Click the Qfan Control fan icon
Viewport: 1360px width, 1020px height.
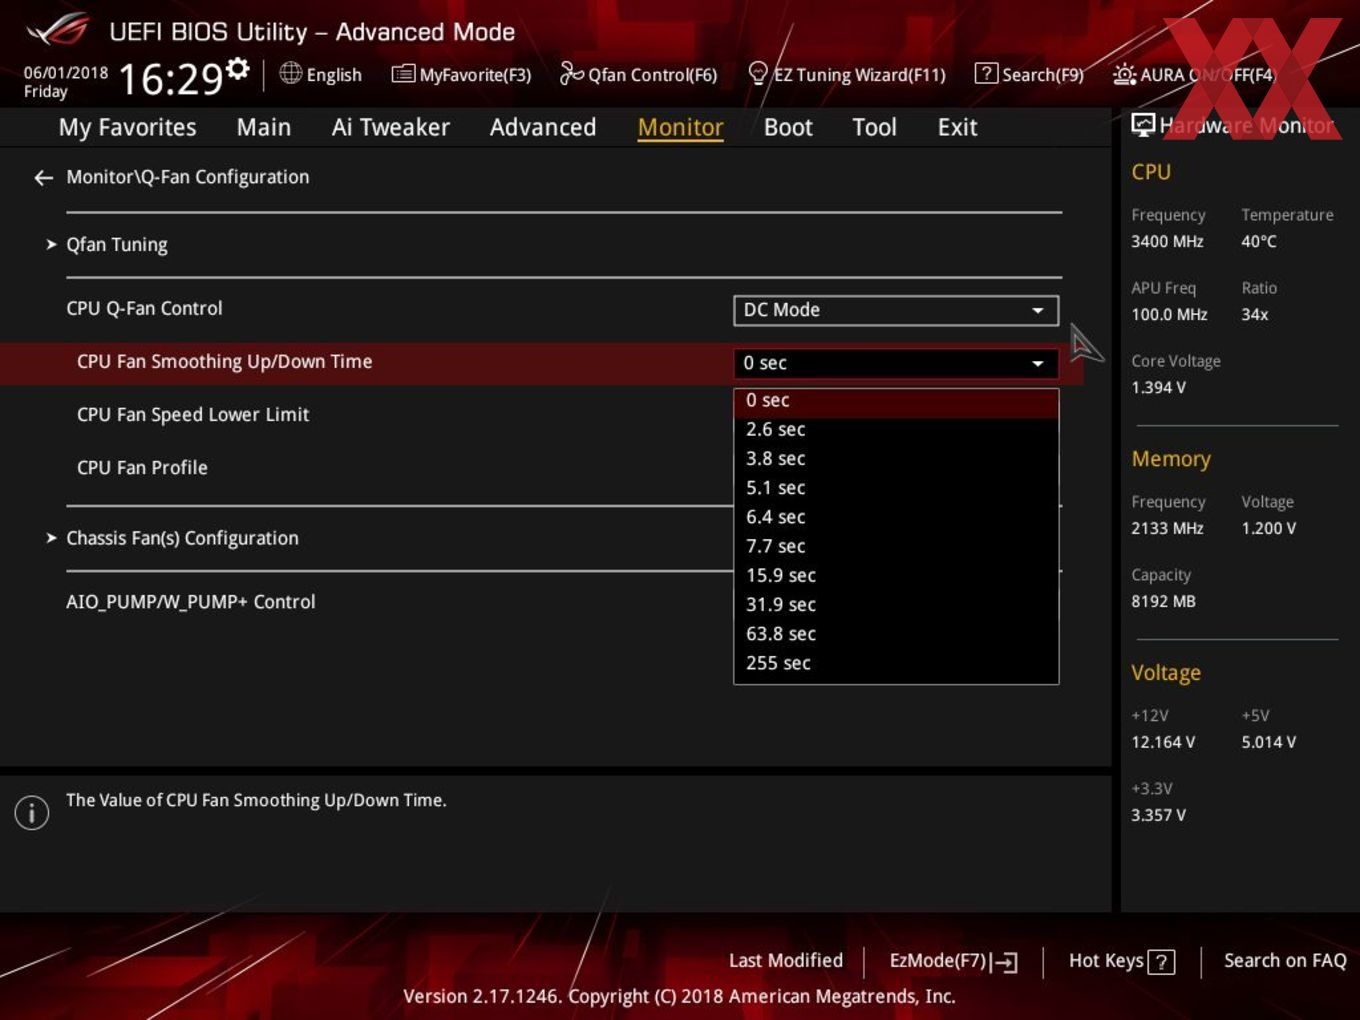coord(571,73)
